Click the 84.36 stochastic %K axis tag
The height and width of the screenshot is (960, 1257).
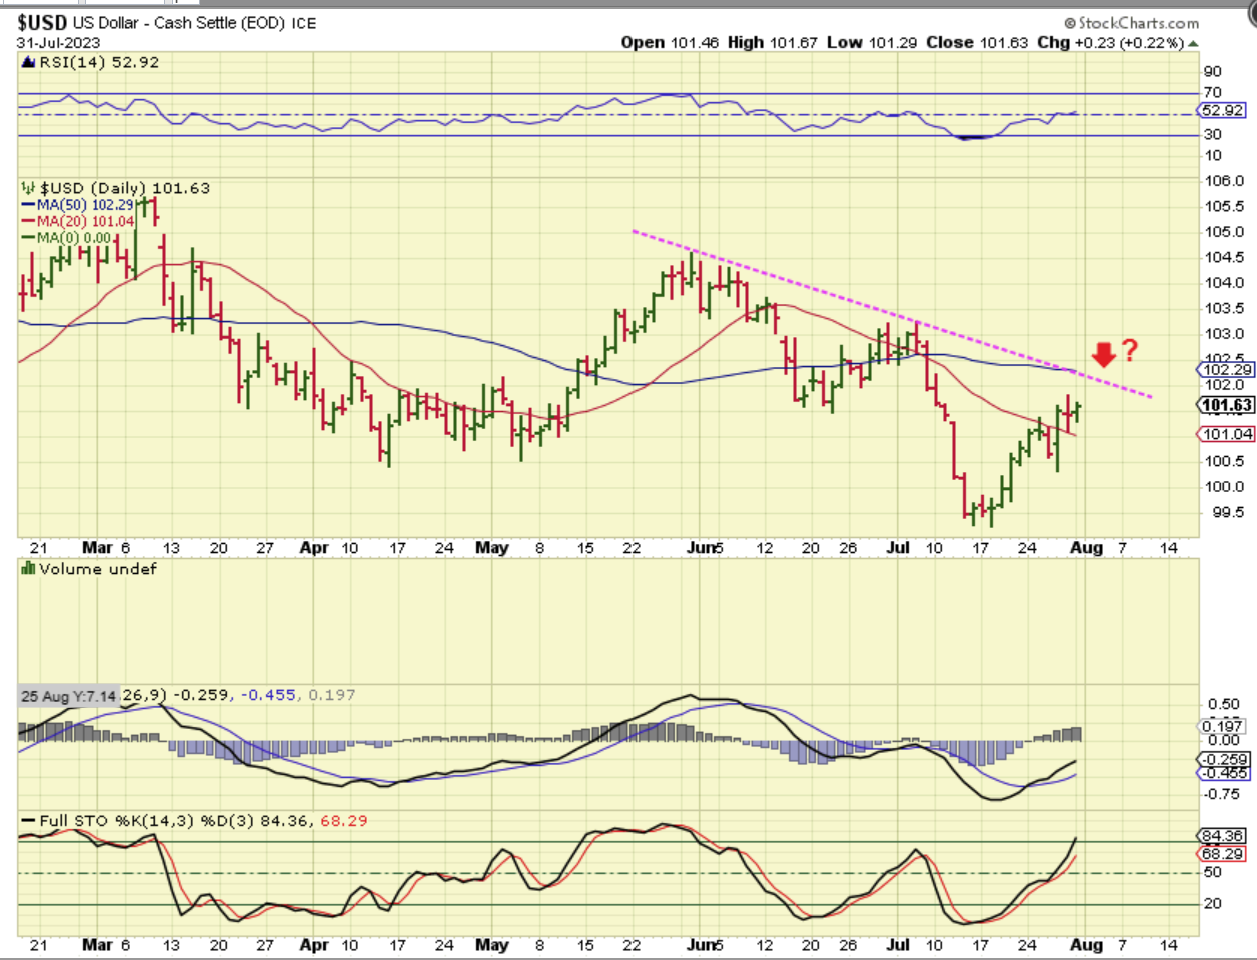pyautogui.click(x=1222, y=836)
